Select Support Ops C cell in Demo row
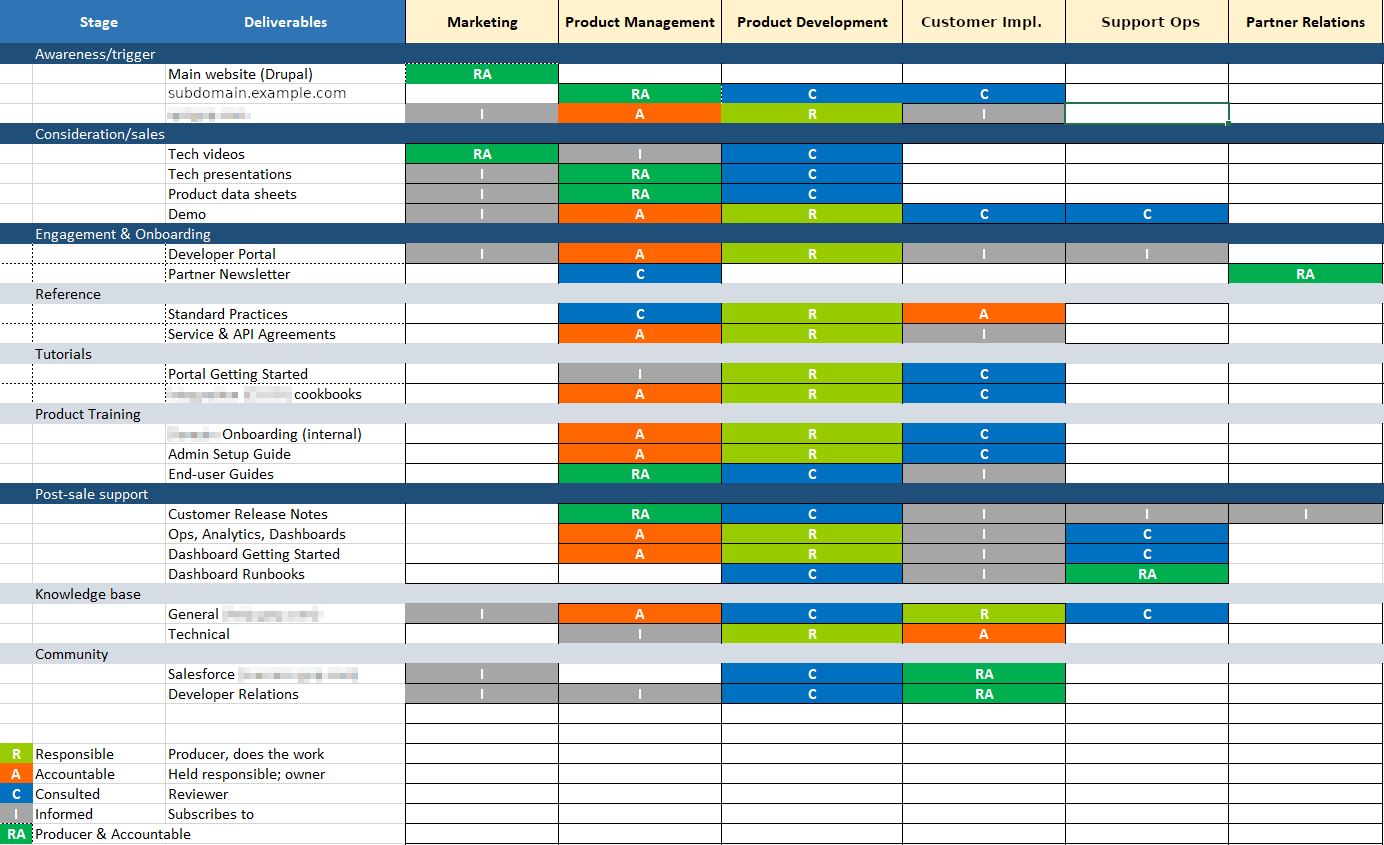The width and height of the screenshot is (1384, 845). [1147, 214]
